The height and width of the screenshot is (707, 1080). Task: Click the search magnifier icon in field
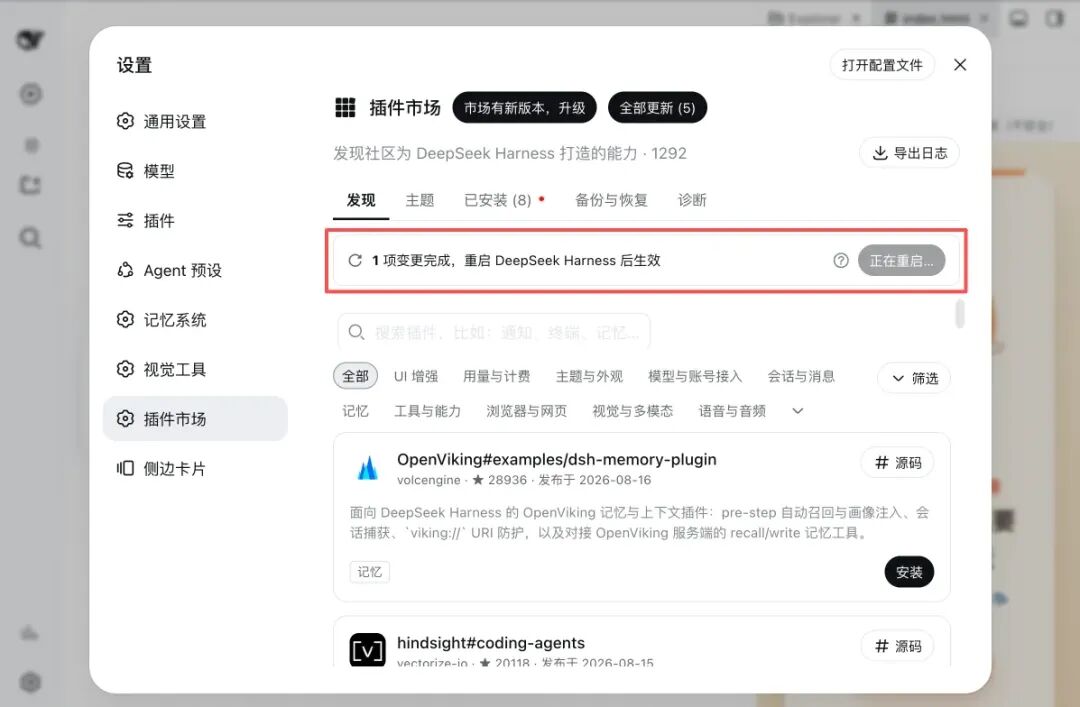(x=356, y=332)
